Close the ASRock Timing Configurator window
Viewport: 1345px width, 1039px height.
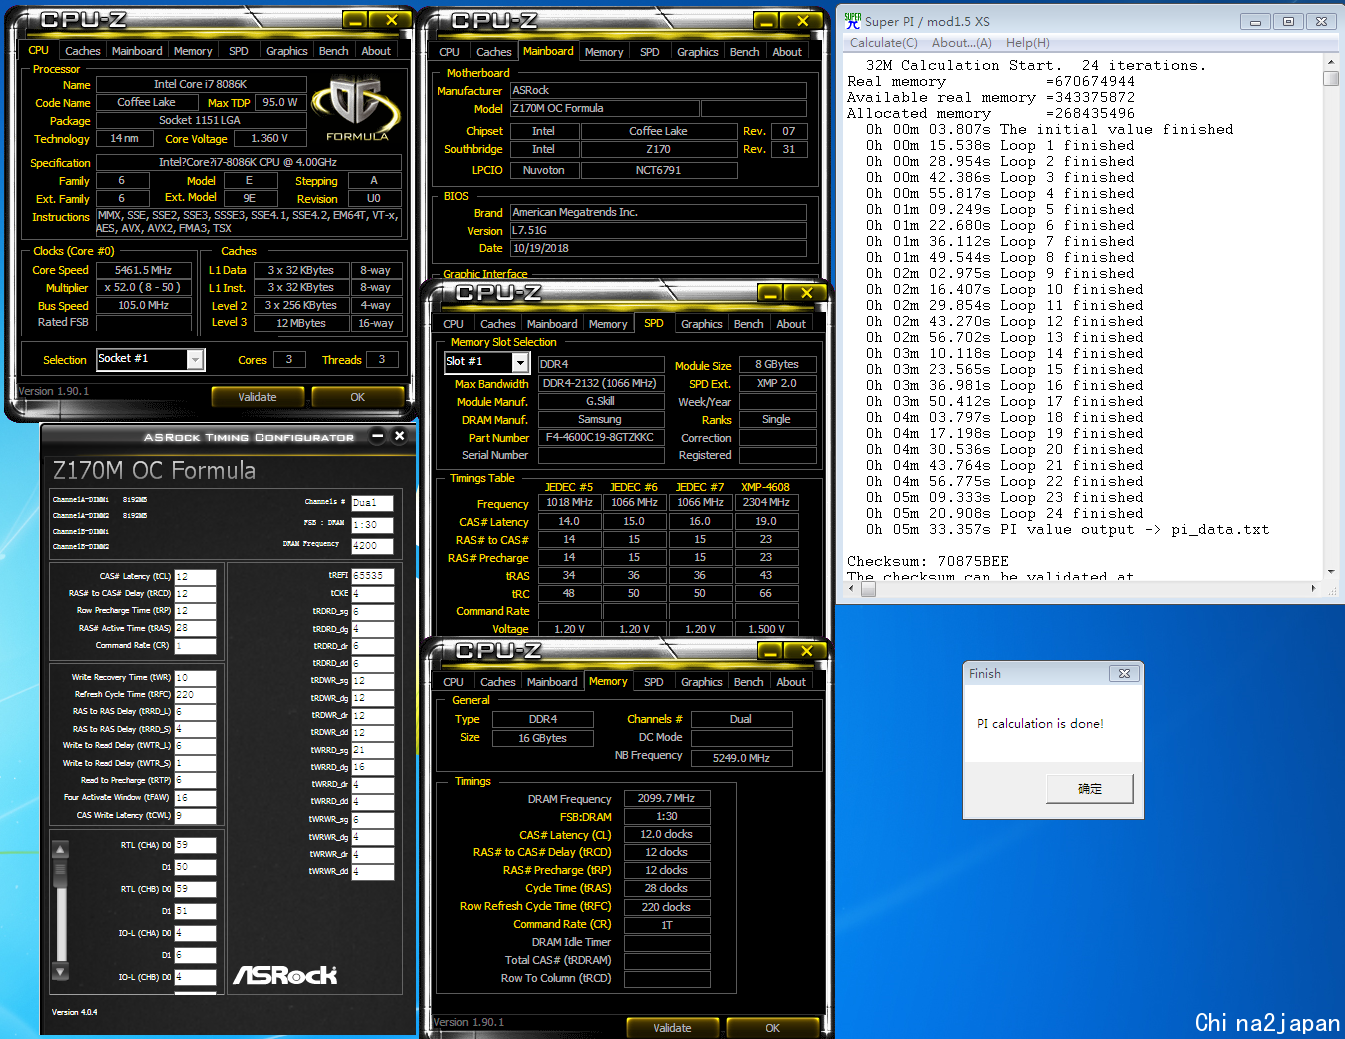[x=399, y=436]
